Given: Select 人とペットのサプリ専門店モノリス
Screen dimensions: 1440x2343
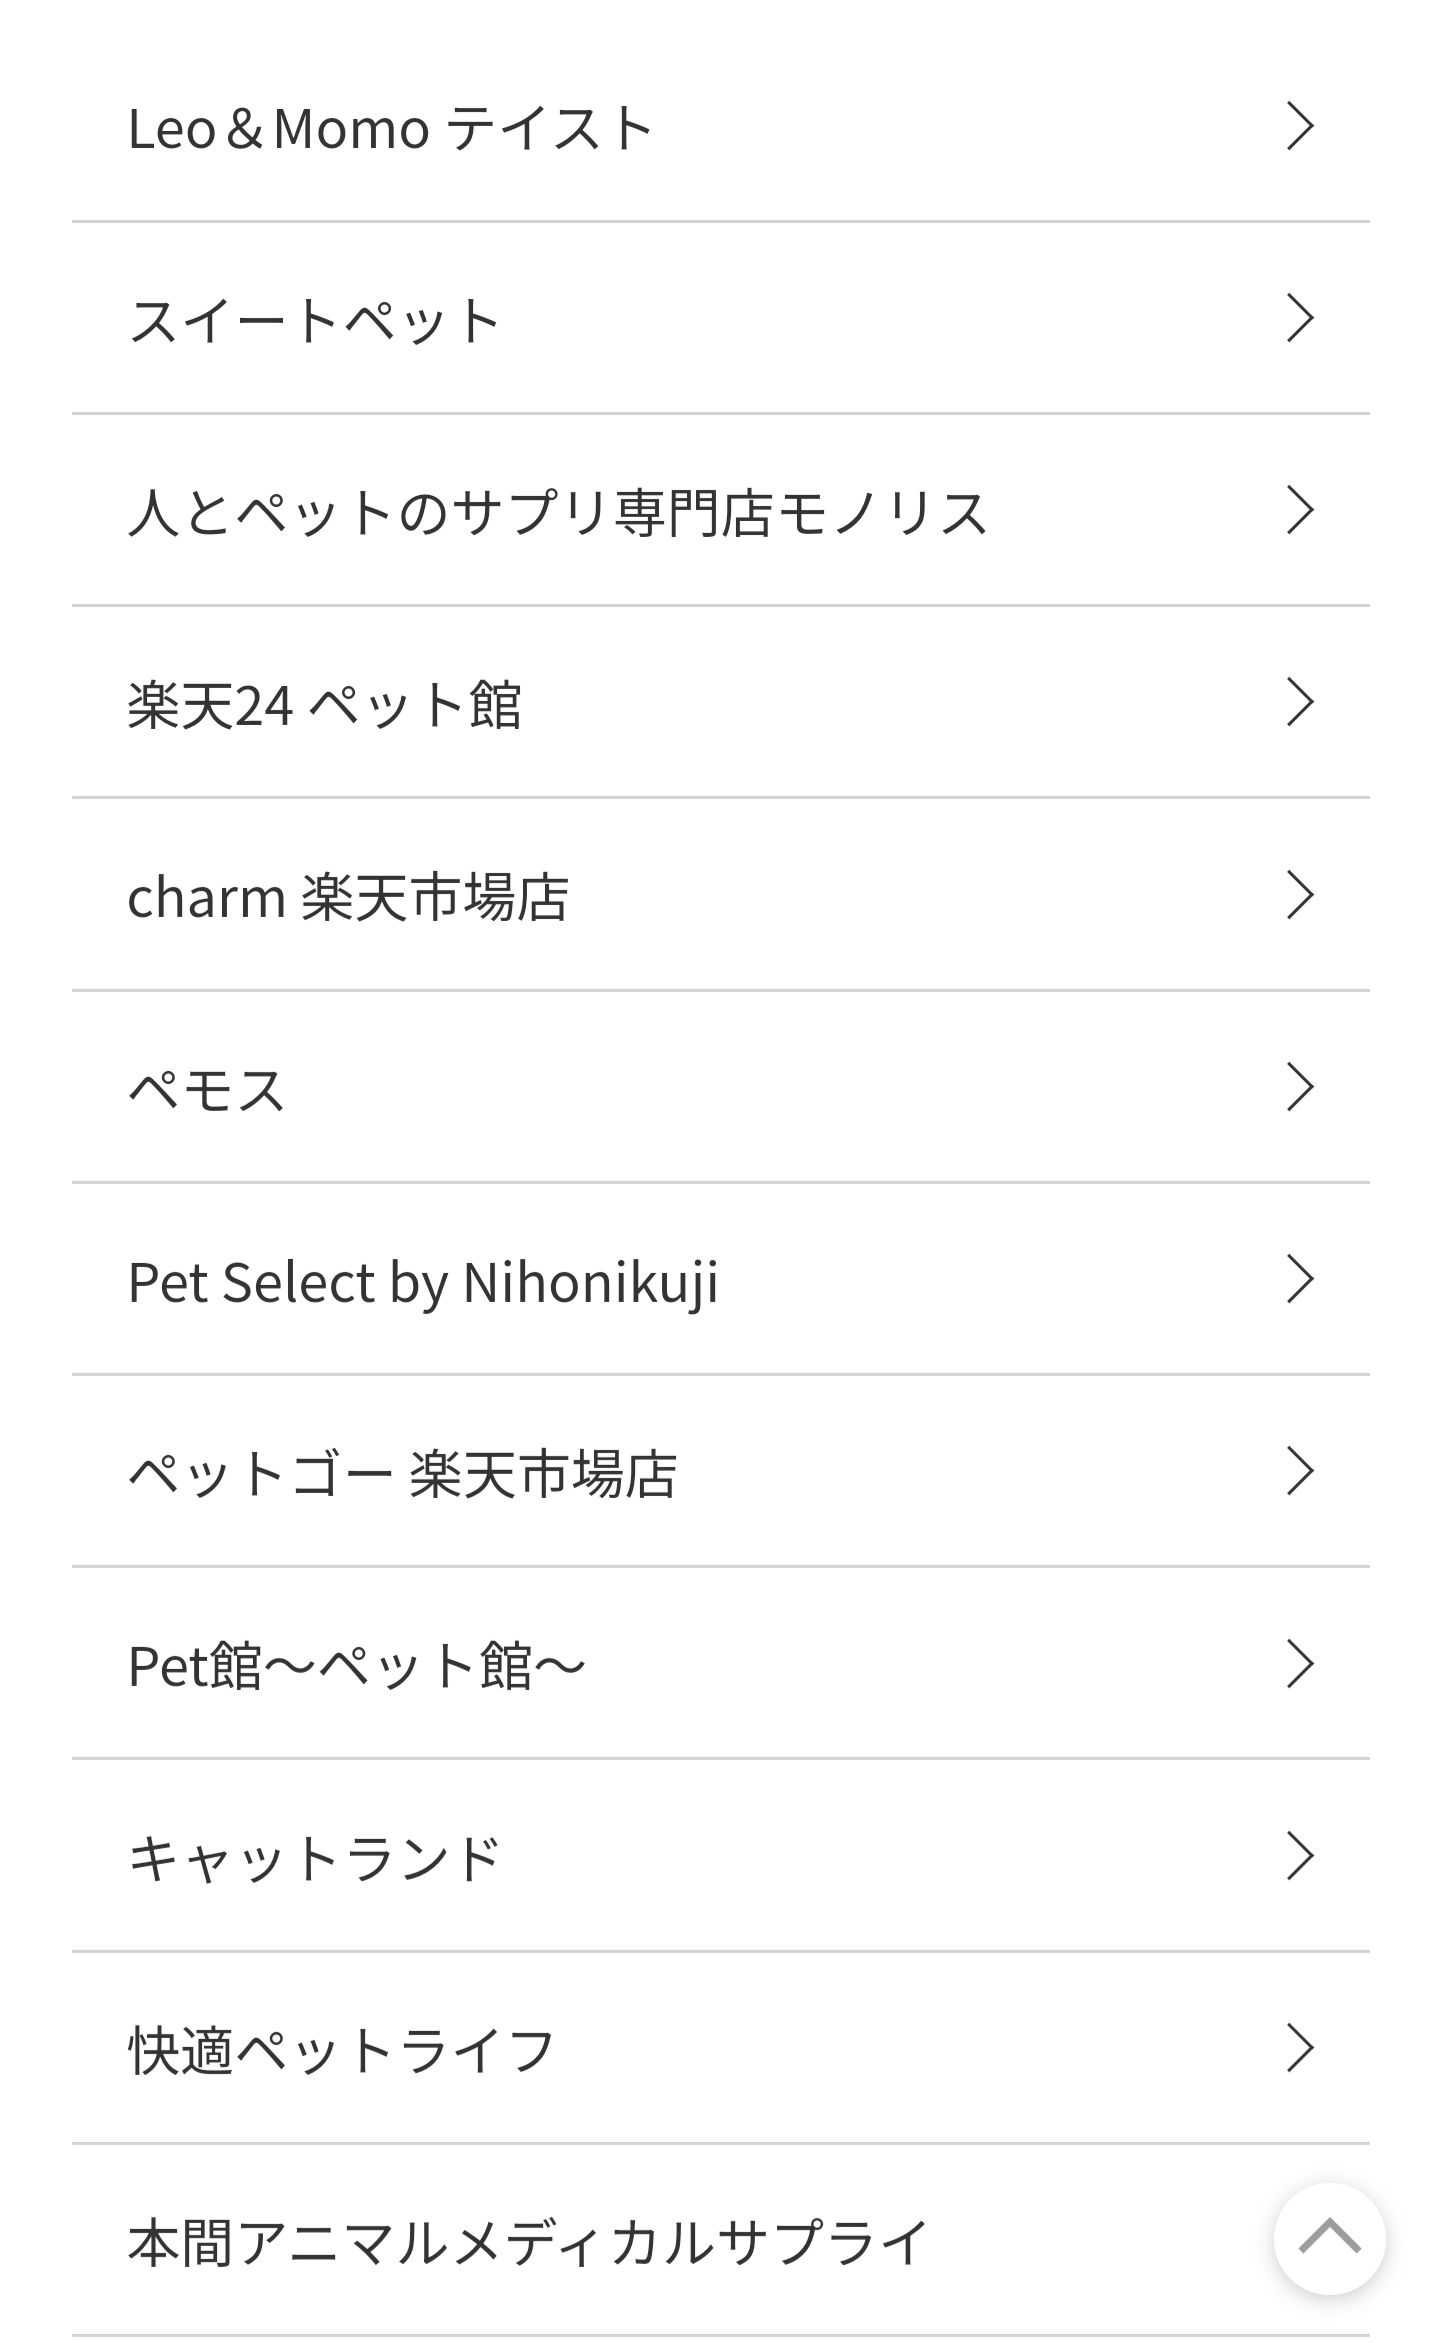Looking at the screenshot, I should 557,513.
